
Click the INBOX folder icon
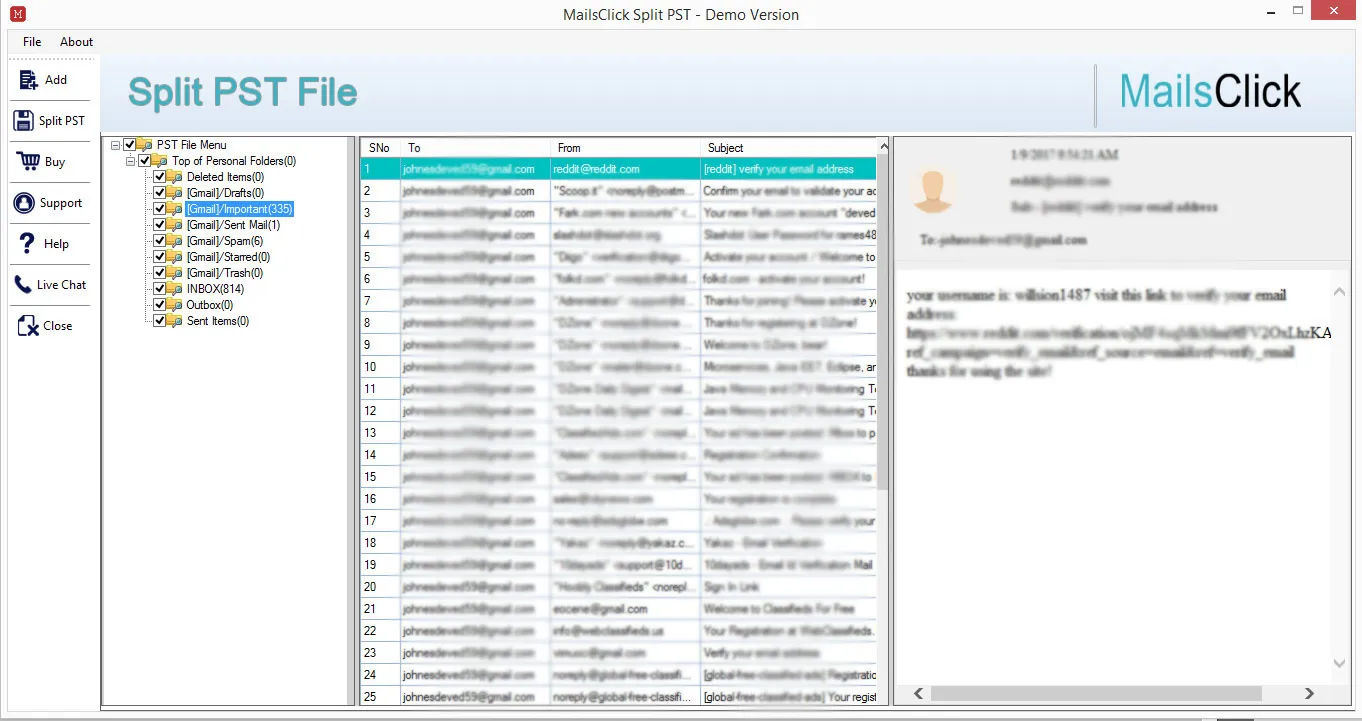point(175,289)
